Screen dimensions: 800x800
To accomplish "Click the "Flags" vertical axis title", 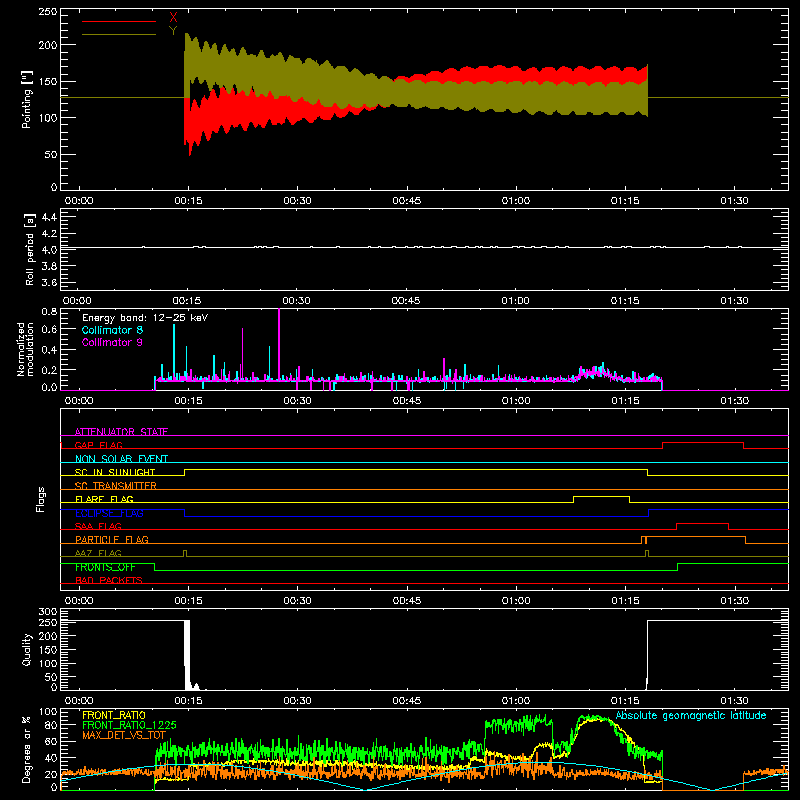I will click(41, 499).
